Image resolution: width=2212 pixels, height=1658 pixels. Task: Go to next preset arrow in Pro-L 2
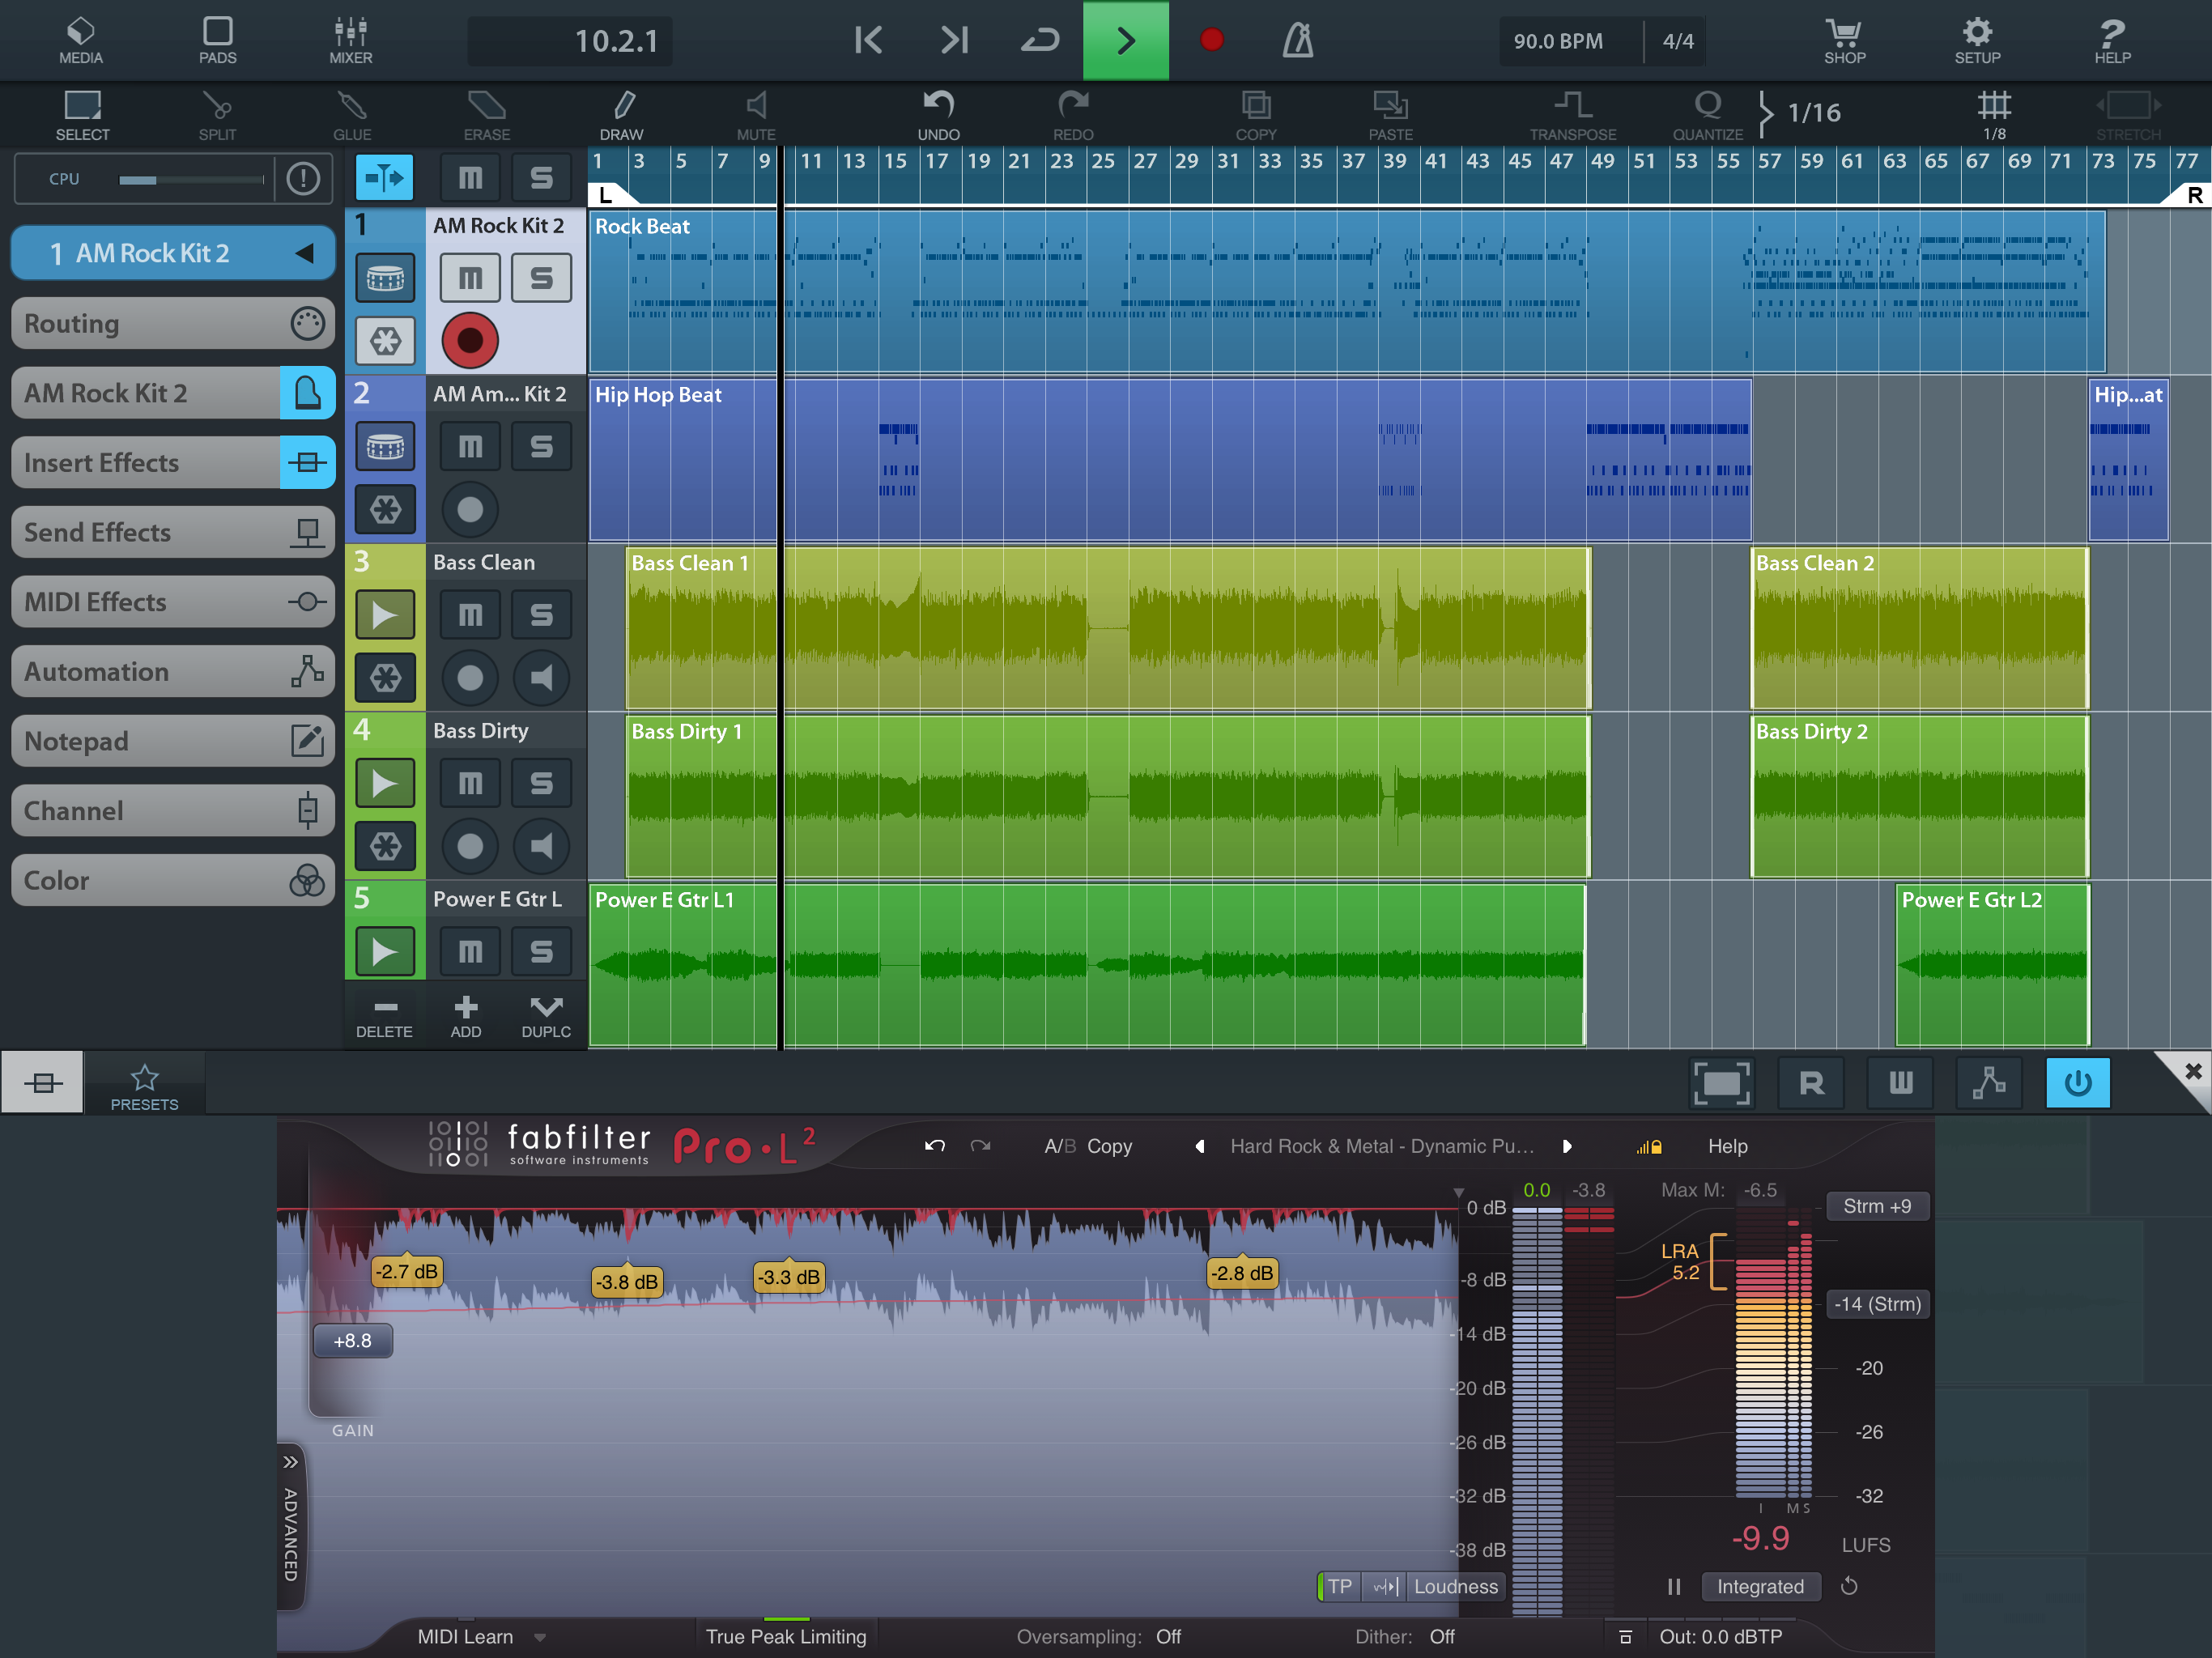[1566, 1147]
